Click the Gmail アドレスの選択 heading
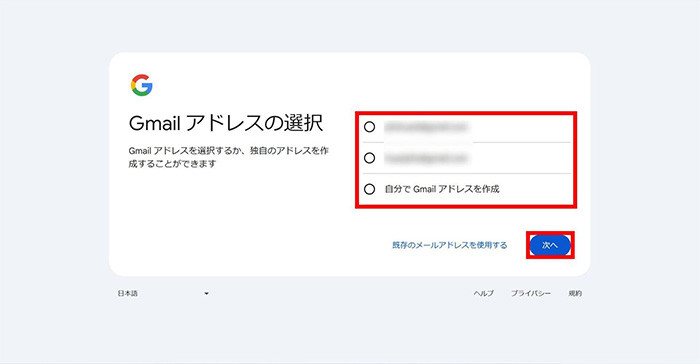Viewport: 700px width, 364px height. point(226,123)
